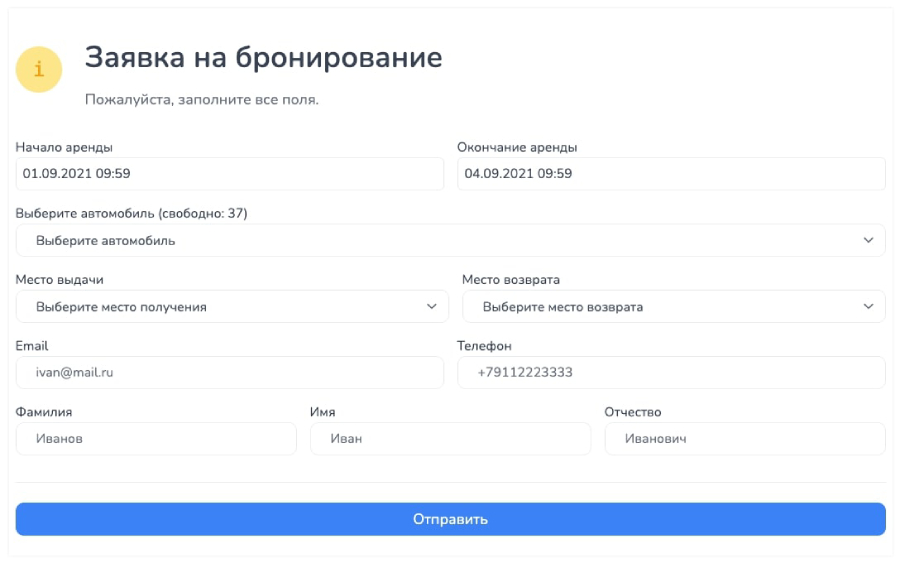Click the 'Отчество' label
The width and height of the screenshot is (900, 563).
(633, 412)
